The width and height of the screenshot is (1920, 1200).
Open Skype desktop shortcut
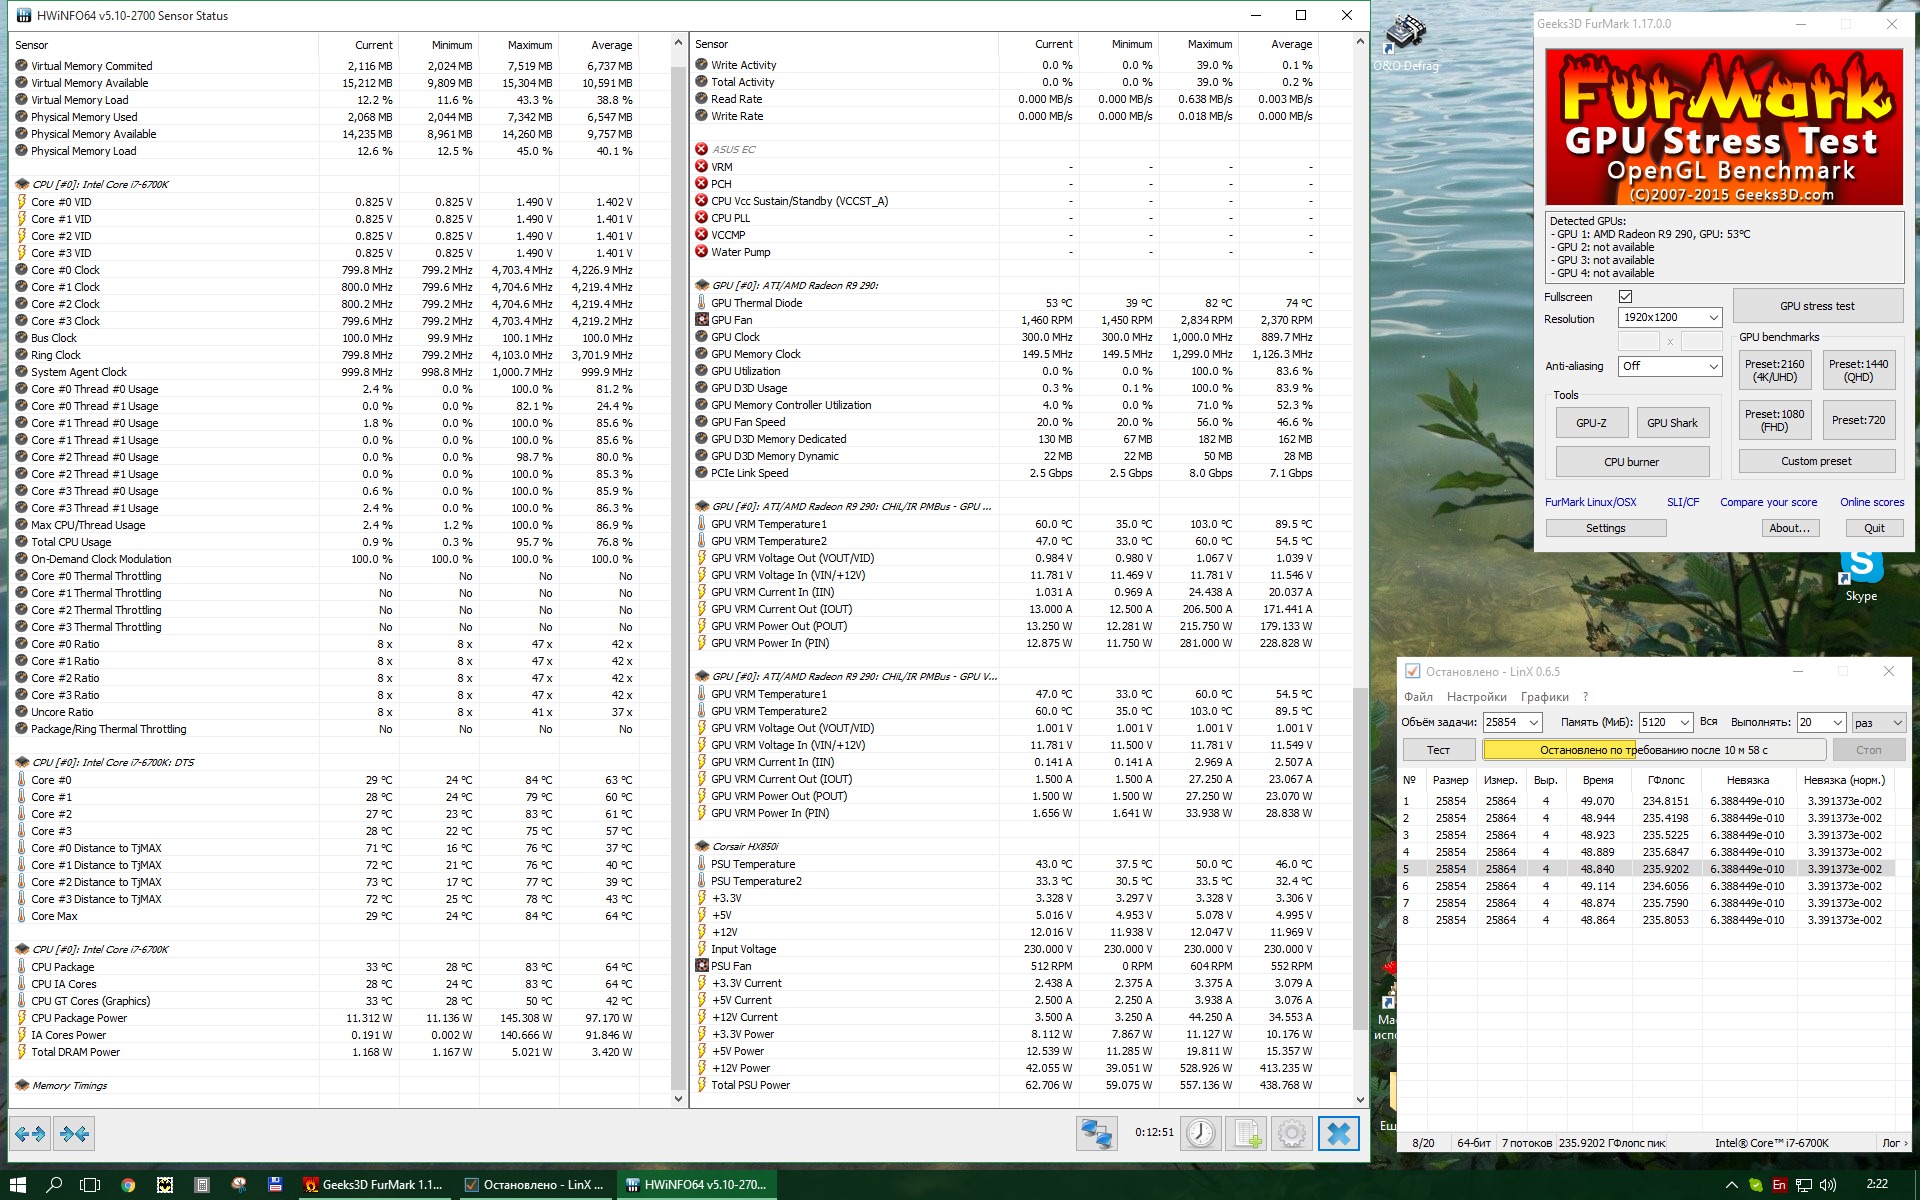[x=1861, y=575]
